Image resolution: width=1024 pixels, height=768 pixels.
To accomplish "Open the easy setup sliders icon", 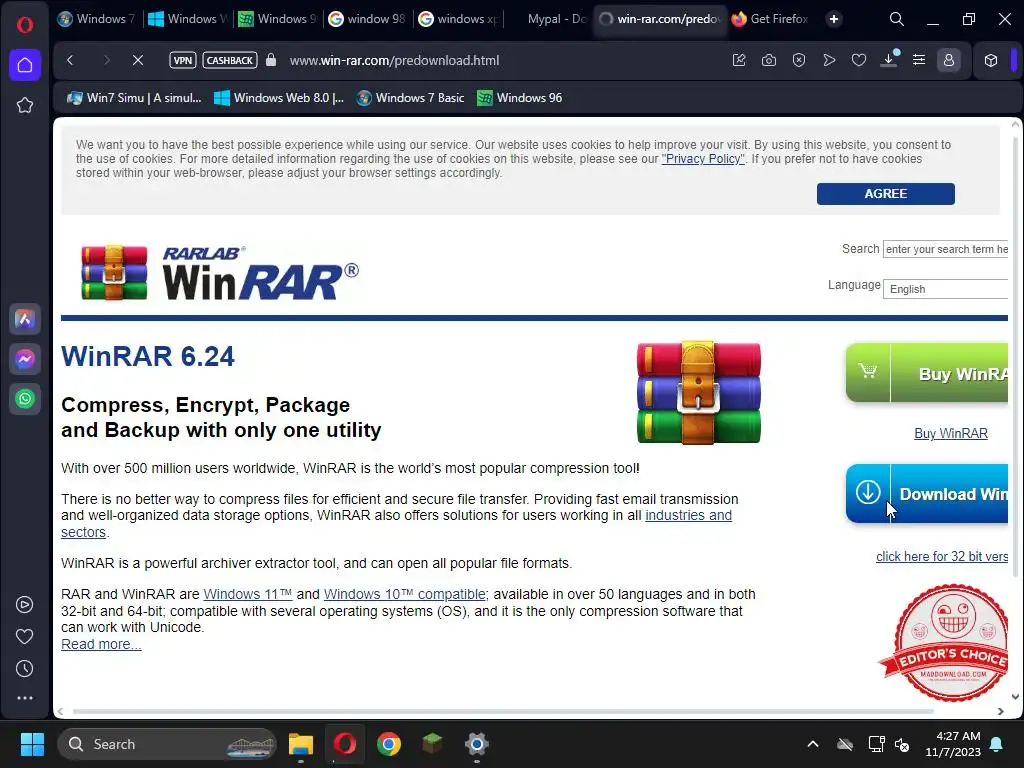I will tap(919, 60).
